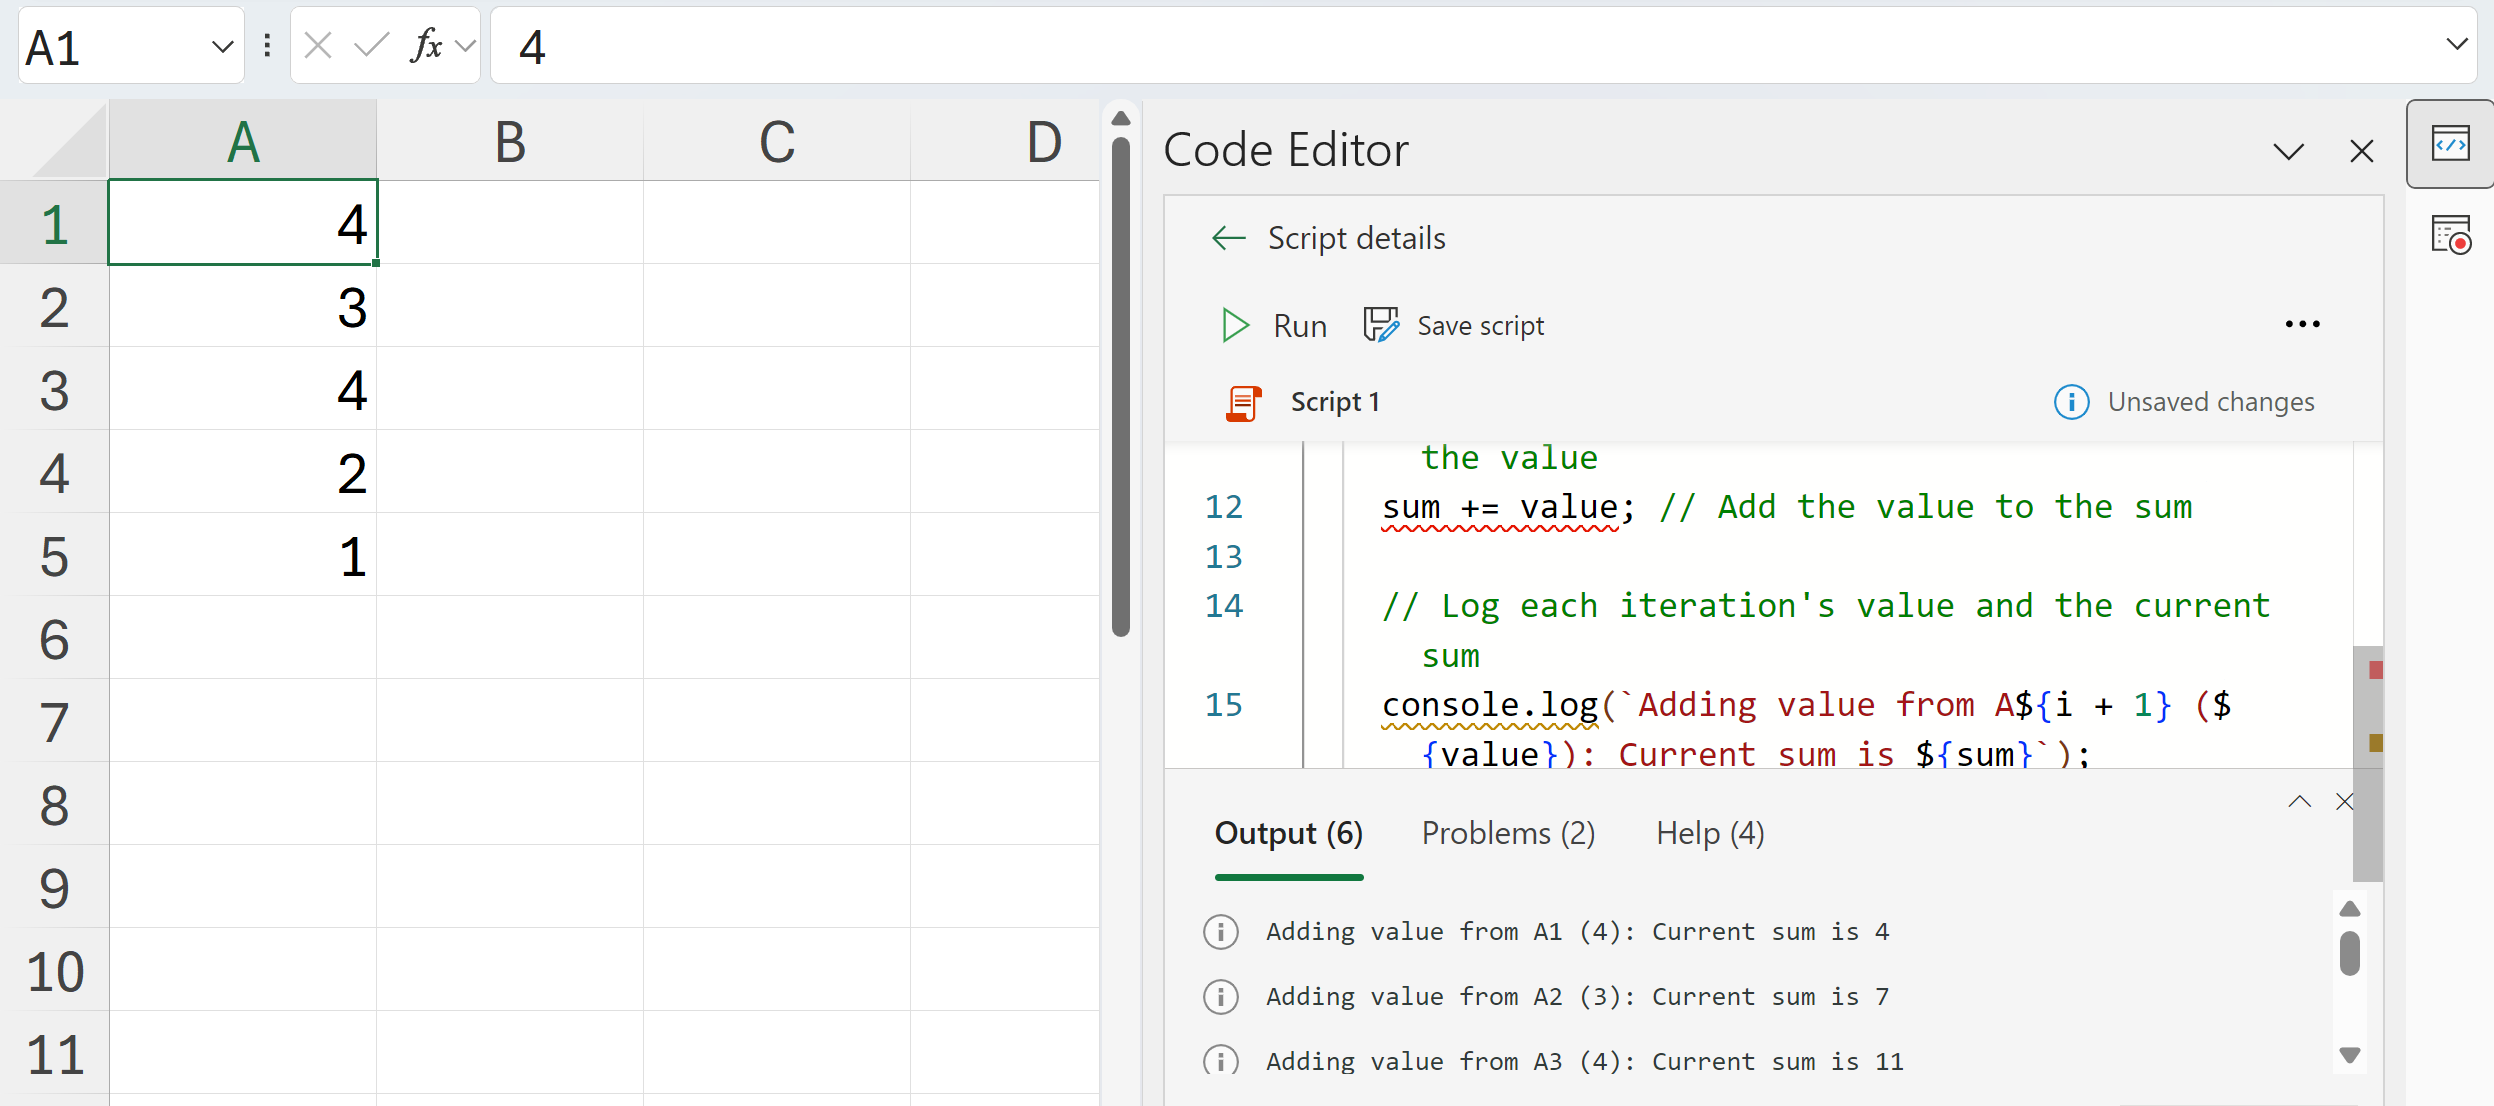Open Code Editor pane options chevron
The image size is (2494, 1106).
pos(2288,151)
